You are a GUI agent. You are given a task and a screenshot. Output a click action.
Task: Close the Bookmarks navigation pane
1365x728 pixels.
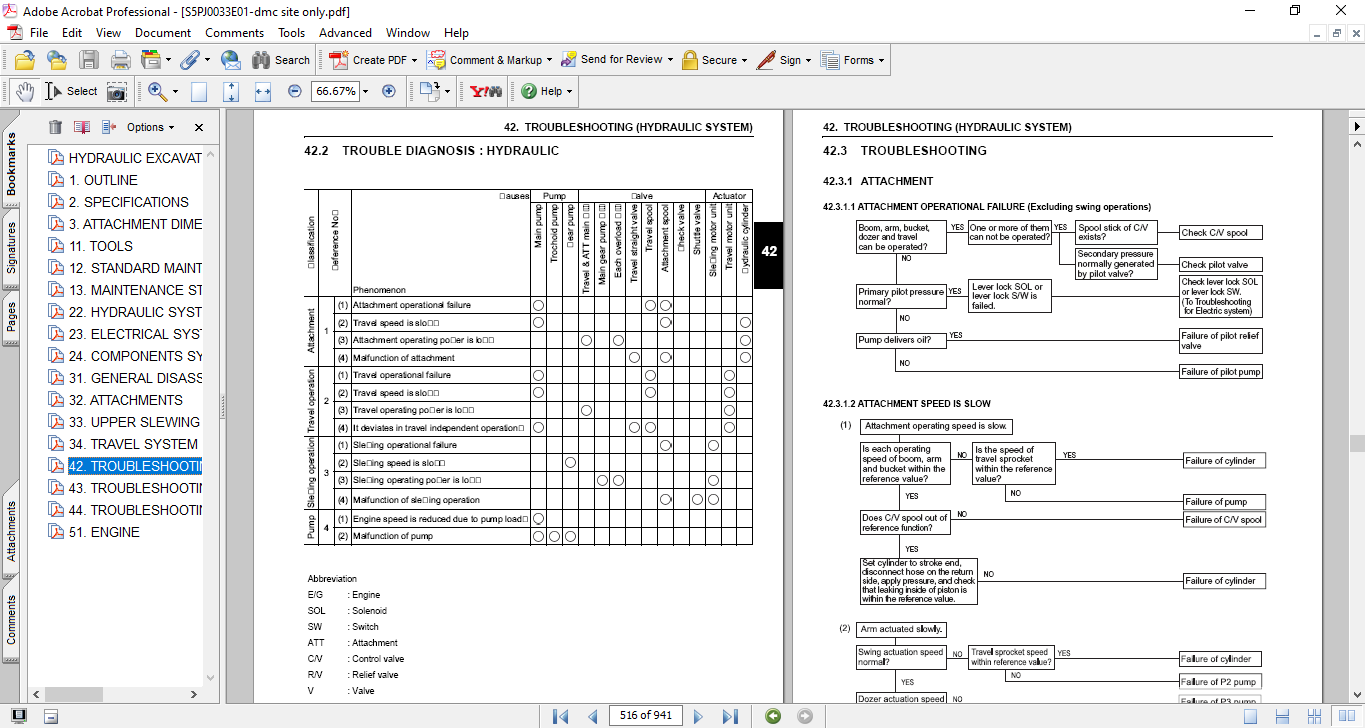pyautogui.click(x=198, y=127)
